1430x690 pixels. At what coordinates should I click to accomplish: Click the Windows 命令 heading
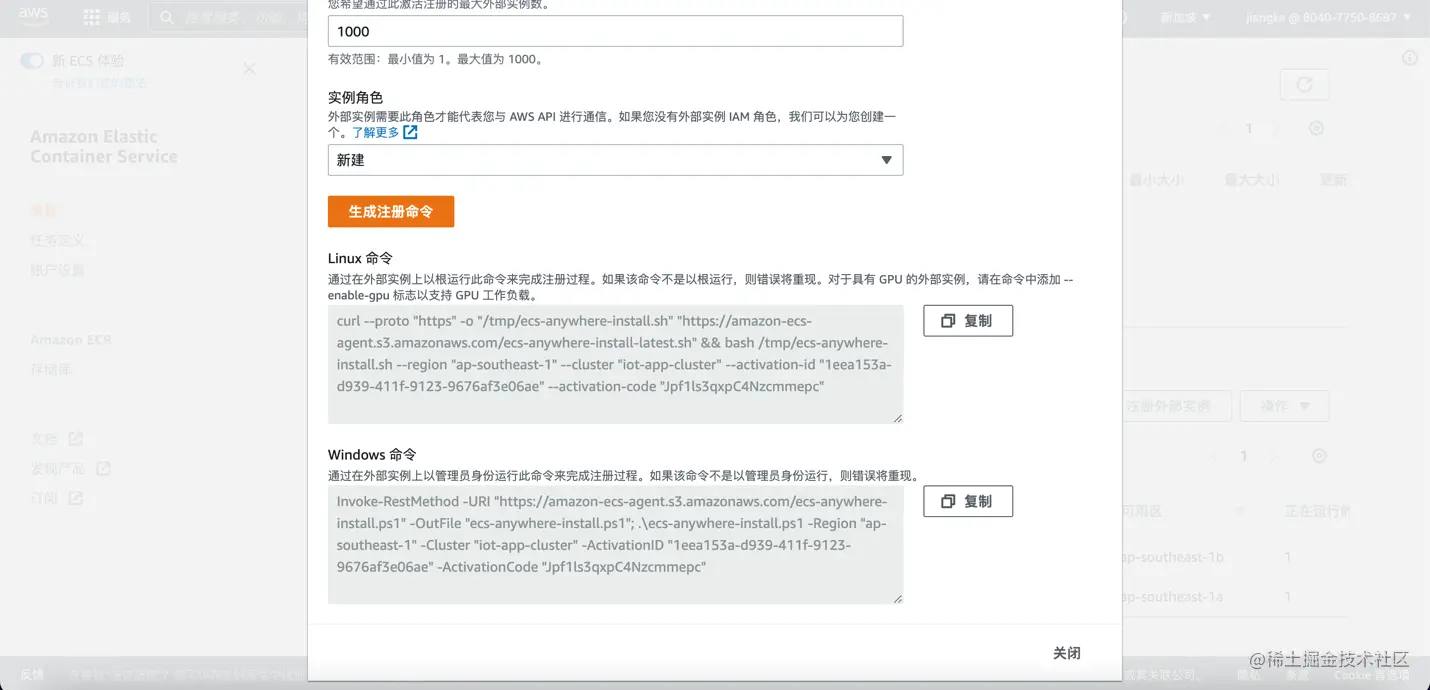(372, 454)
